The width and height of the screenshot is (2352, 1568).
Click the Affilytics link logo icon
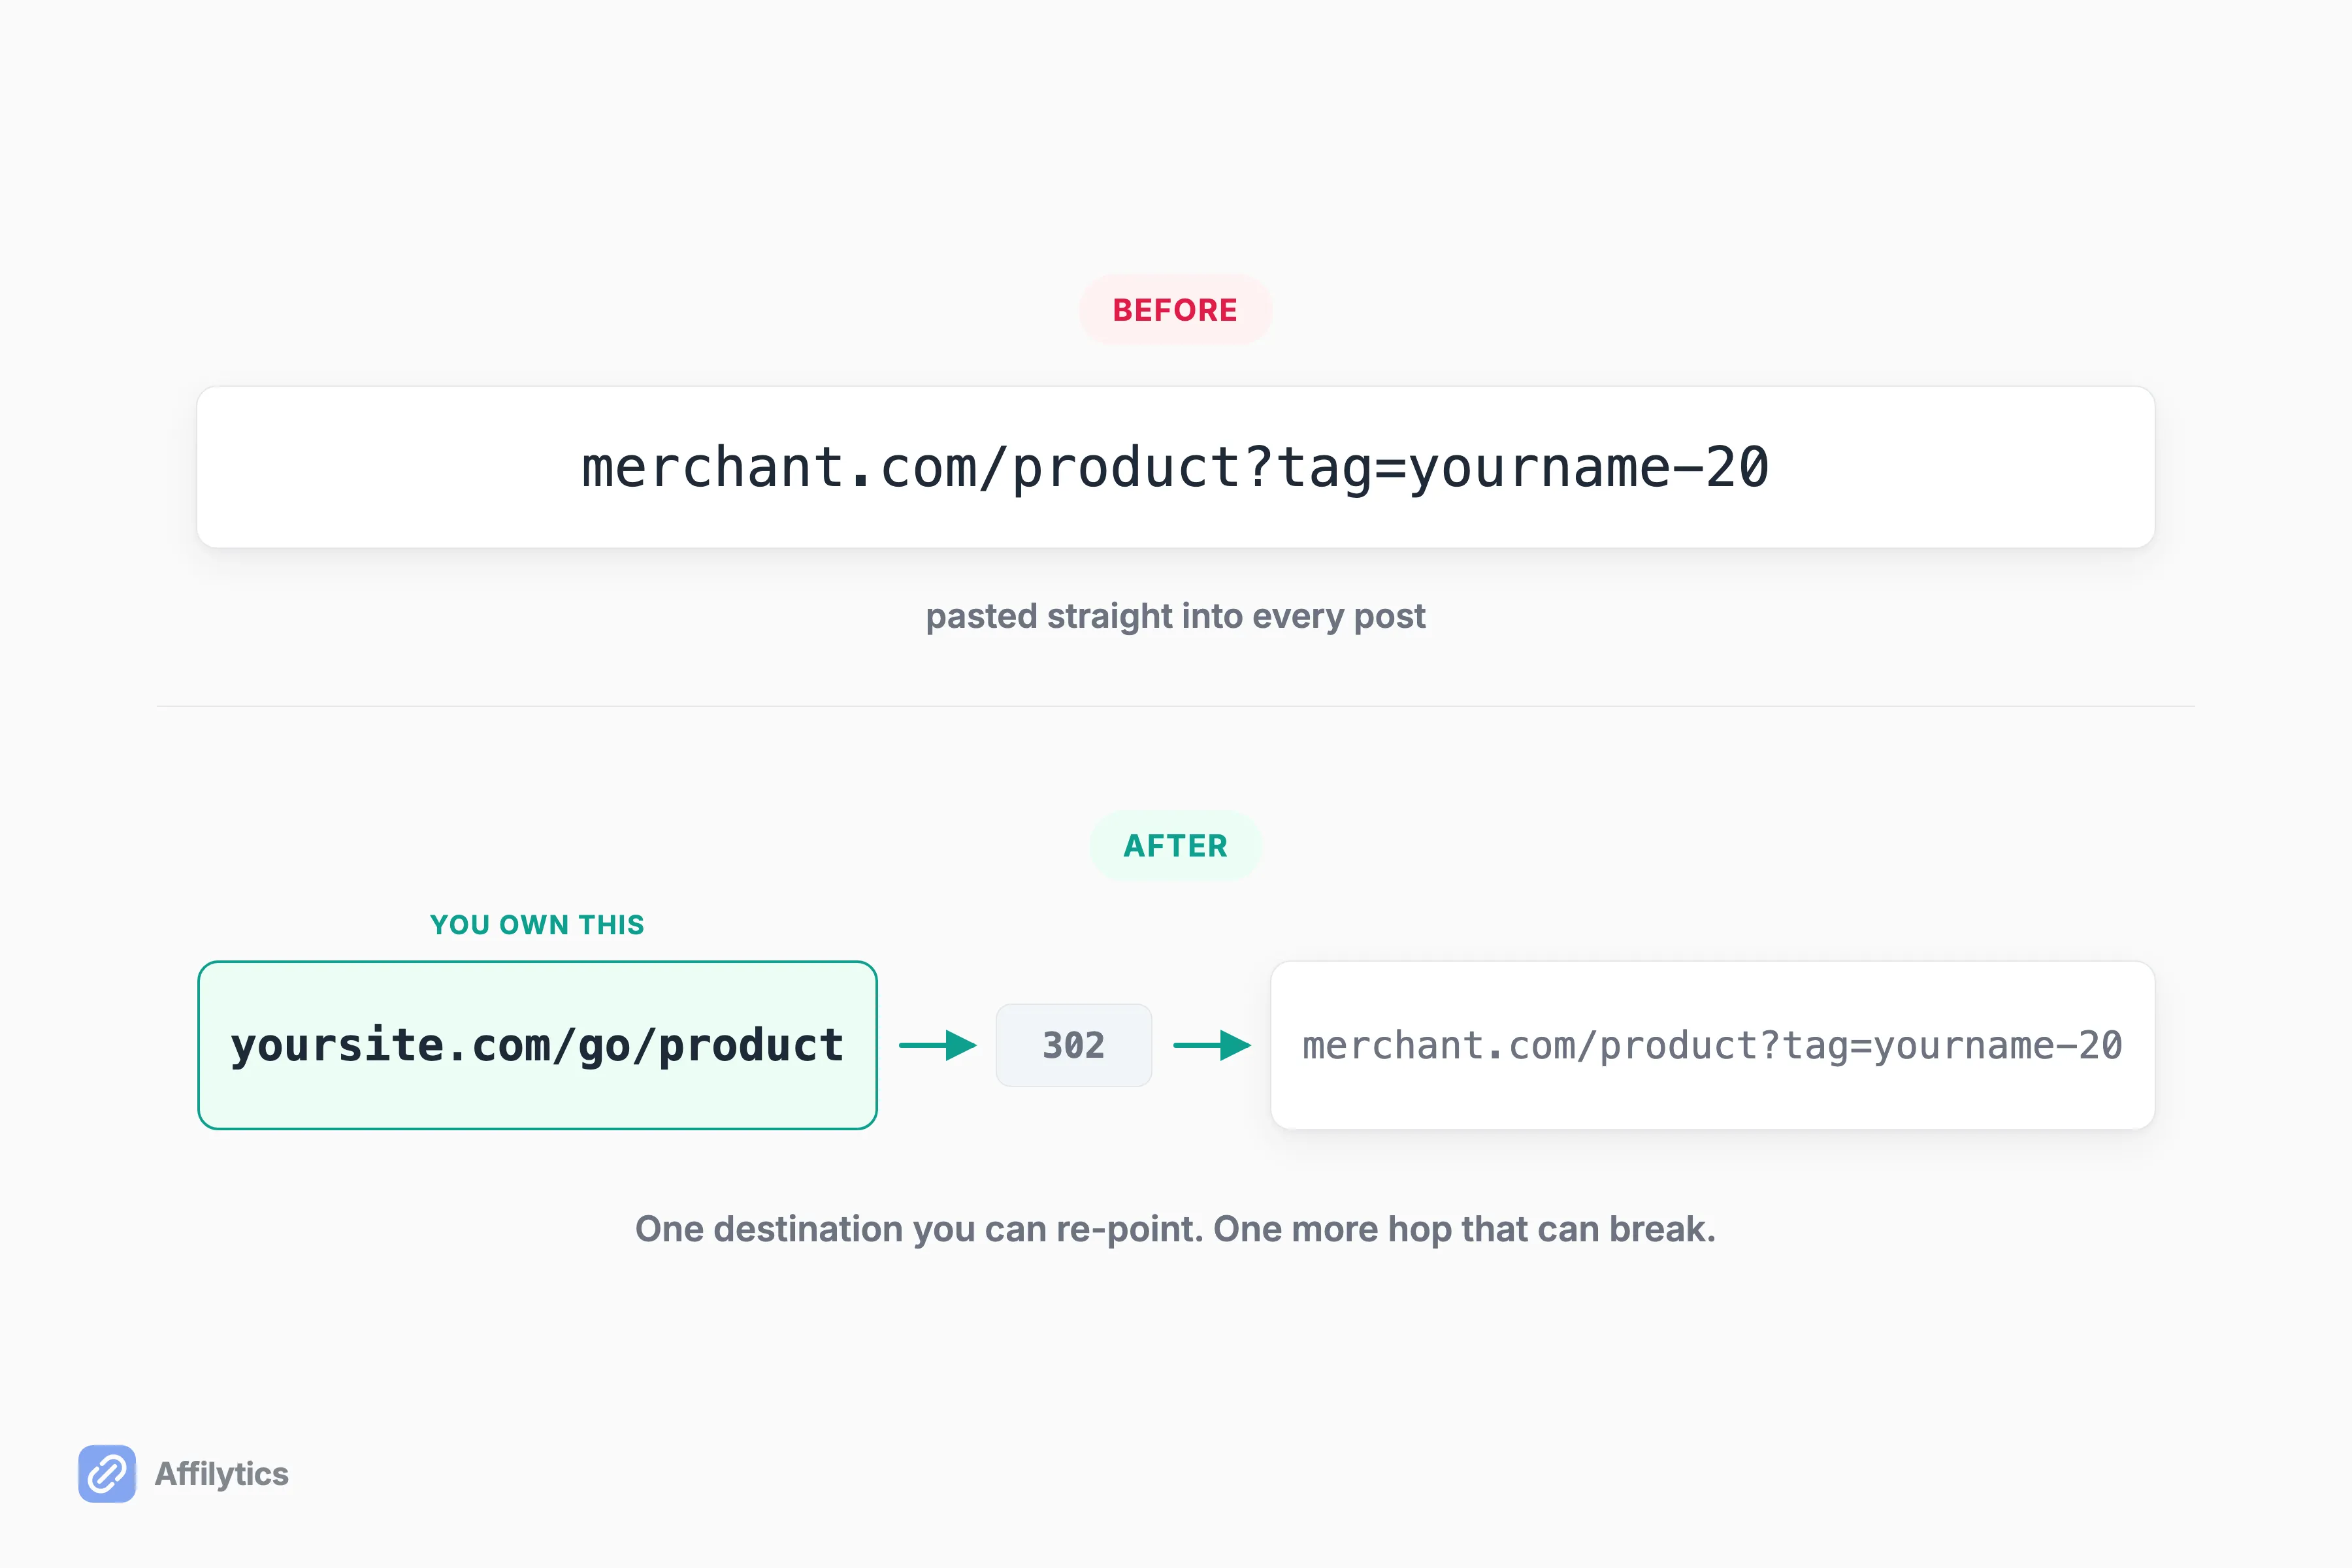coord(107,1473)
